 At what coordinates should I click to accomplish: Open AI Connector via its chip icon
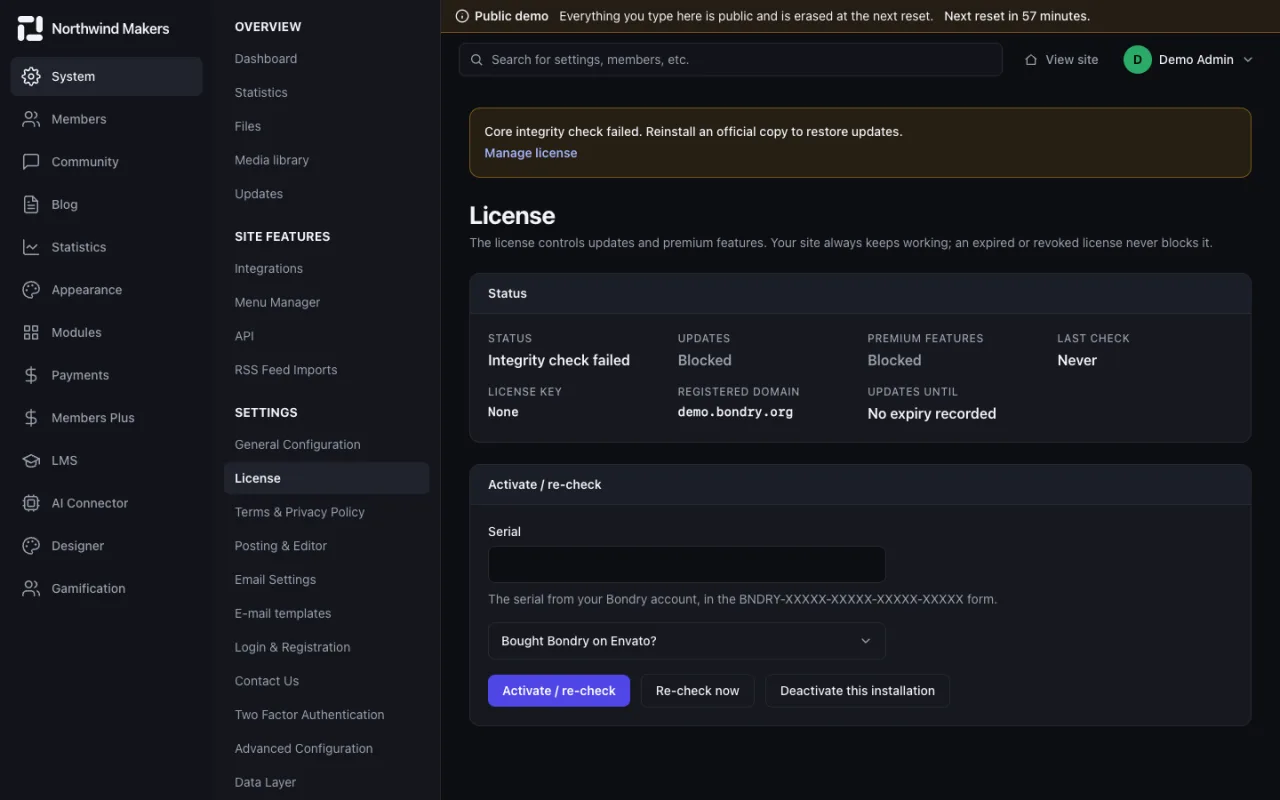[x=31, y=503]
